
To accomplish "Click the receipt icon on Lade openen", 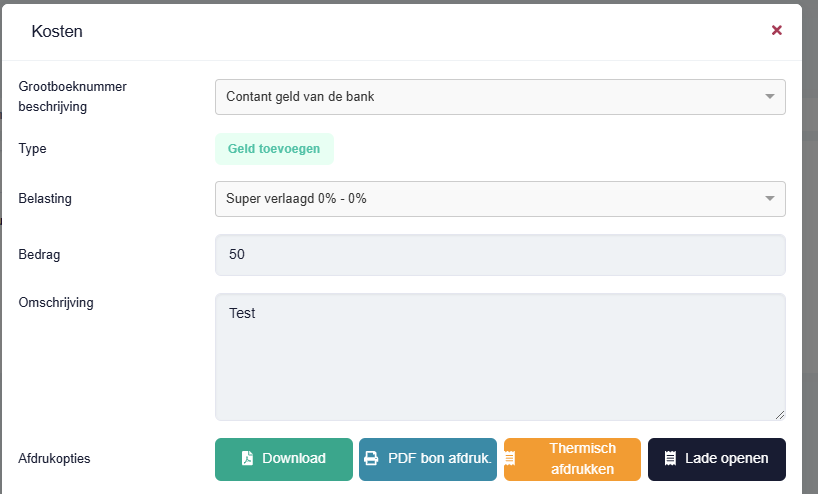I will pos(670,459).
